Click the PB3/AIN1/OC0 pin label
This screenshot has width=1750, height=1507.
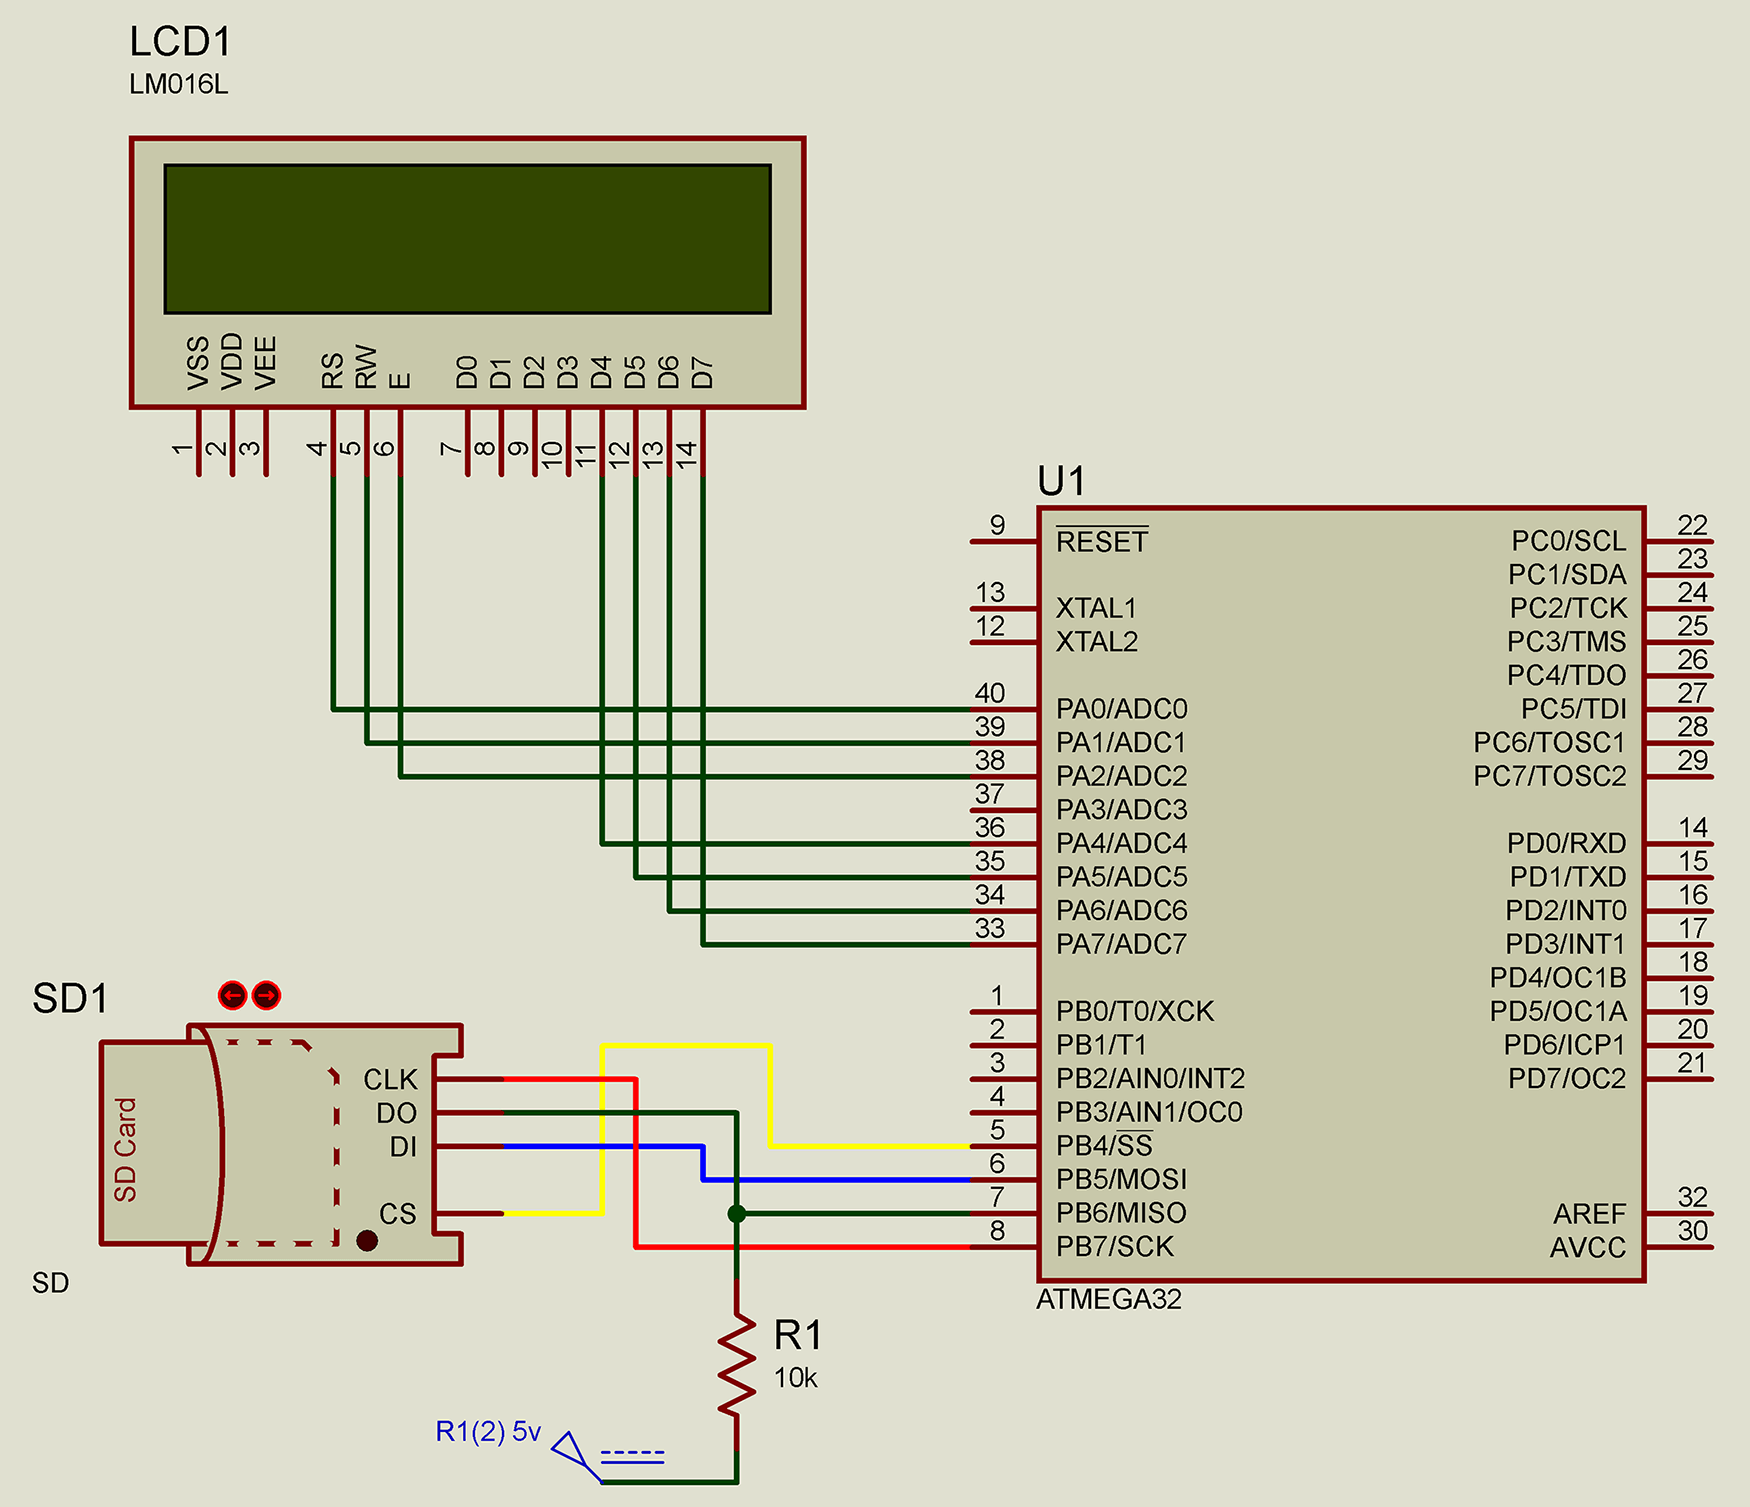coord(1149,1112)
